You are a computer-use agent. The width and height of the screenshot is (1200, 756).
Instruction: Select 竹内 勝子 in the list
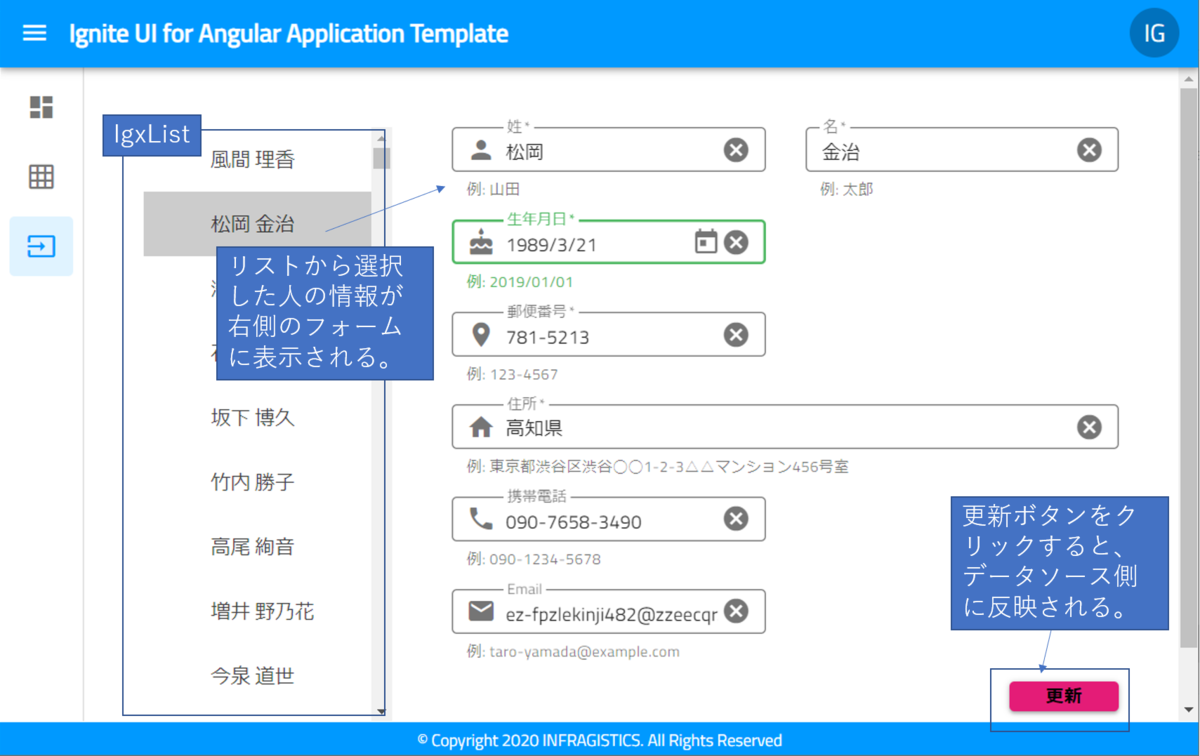(x=257, y=482)
